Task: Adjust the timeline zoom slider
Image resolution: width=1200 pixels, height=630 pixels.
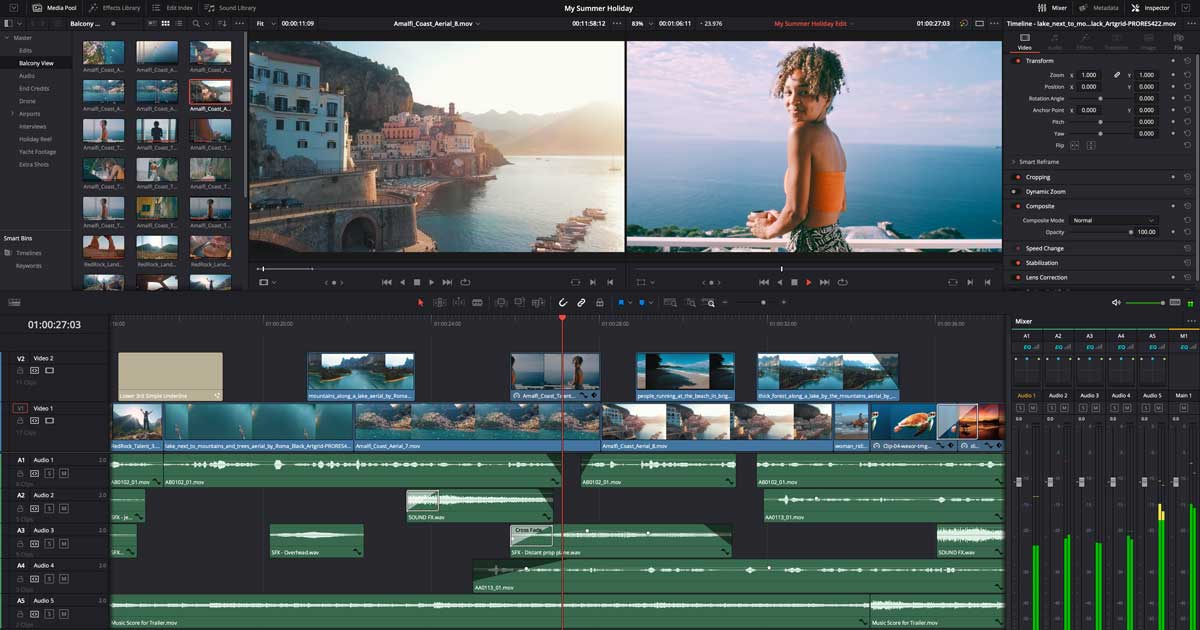Action: pyautogui.click(x=763, y=302)
